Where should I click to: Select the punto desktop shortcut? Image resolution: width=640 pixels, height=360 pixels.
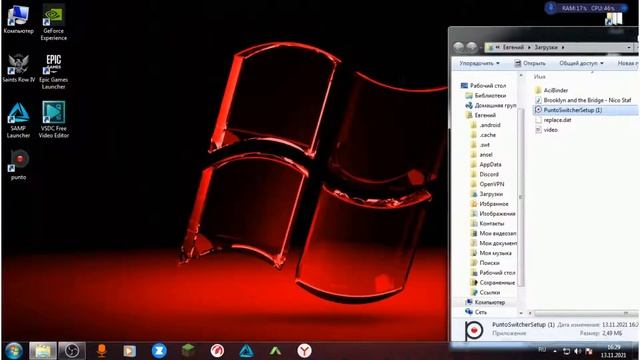[x=18, y=165]
